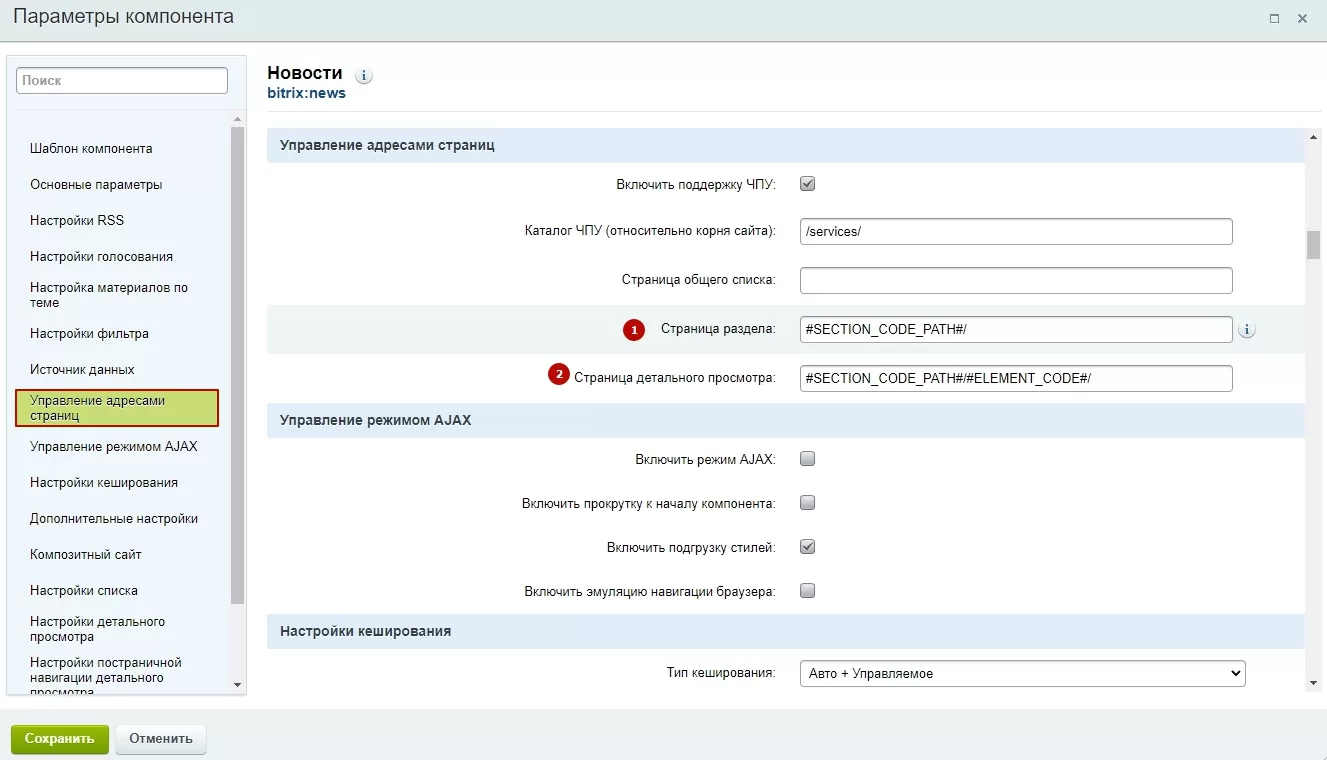Click the main panel scrollbar down arrow

click(x=1314, y=683)
